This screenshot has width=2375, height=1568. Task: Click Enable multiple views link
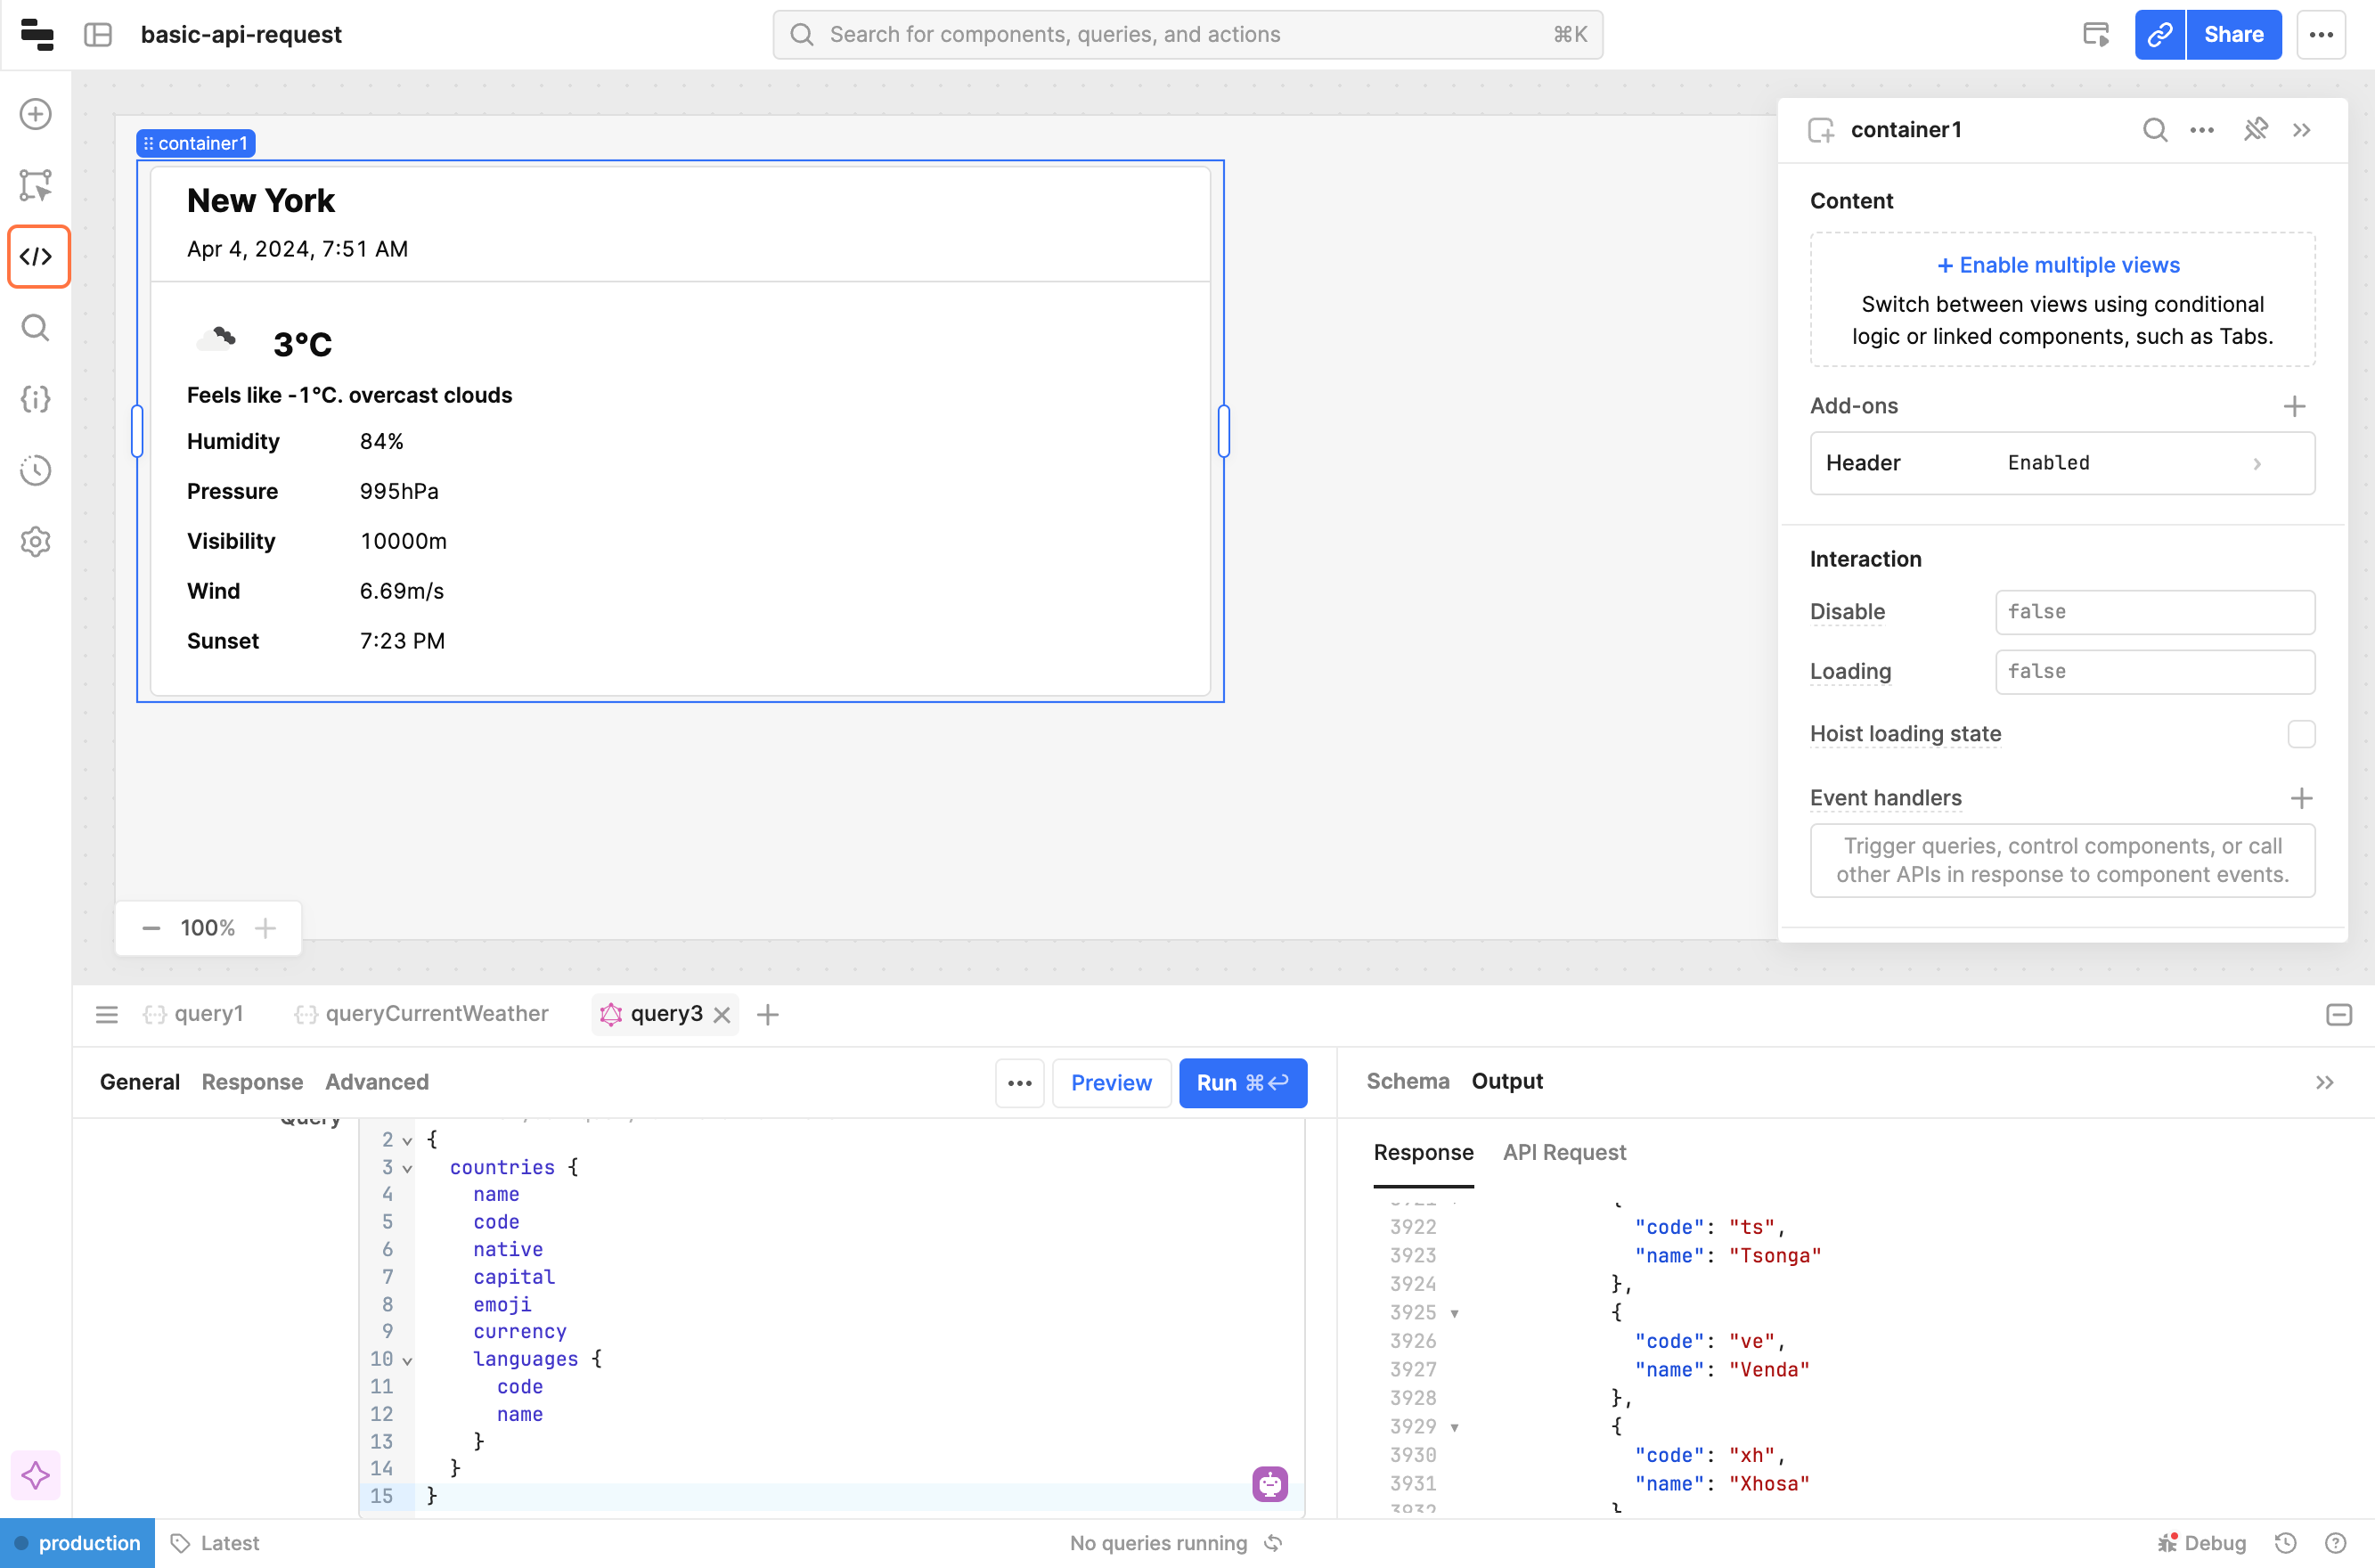[x=2058, y=265]
